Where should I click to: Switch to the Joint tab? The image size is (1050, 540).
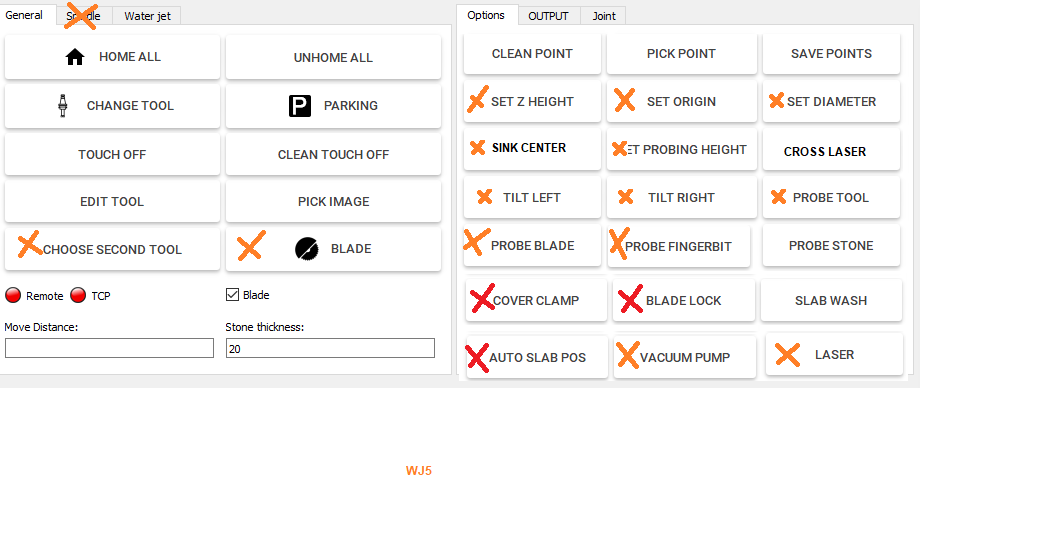604,16
